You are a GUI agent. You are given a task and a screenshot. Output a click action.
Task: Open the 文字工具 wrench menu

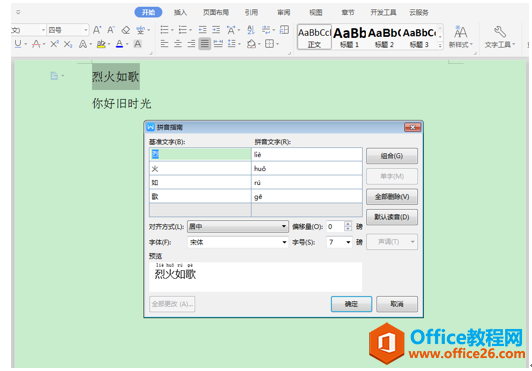point(499,37)
